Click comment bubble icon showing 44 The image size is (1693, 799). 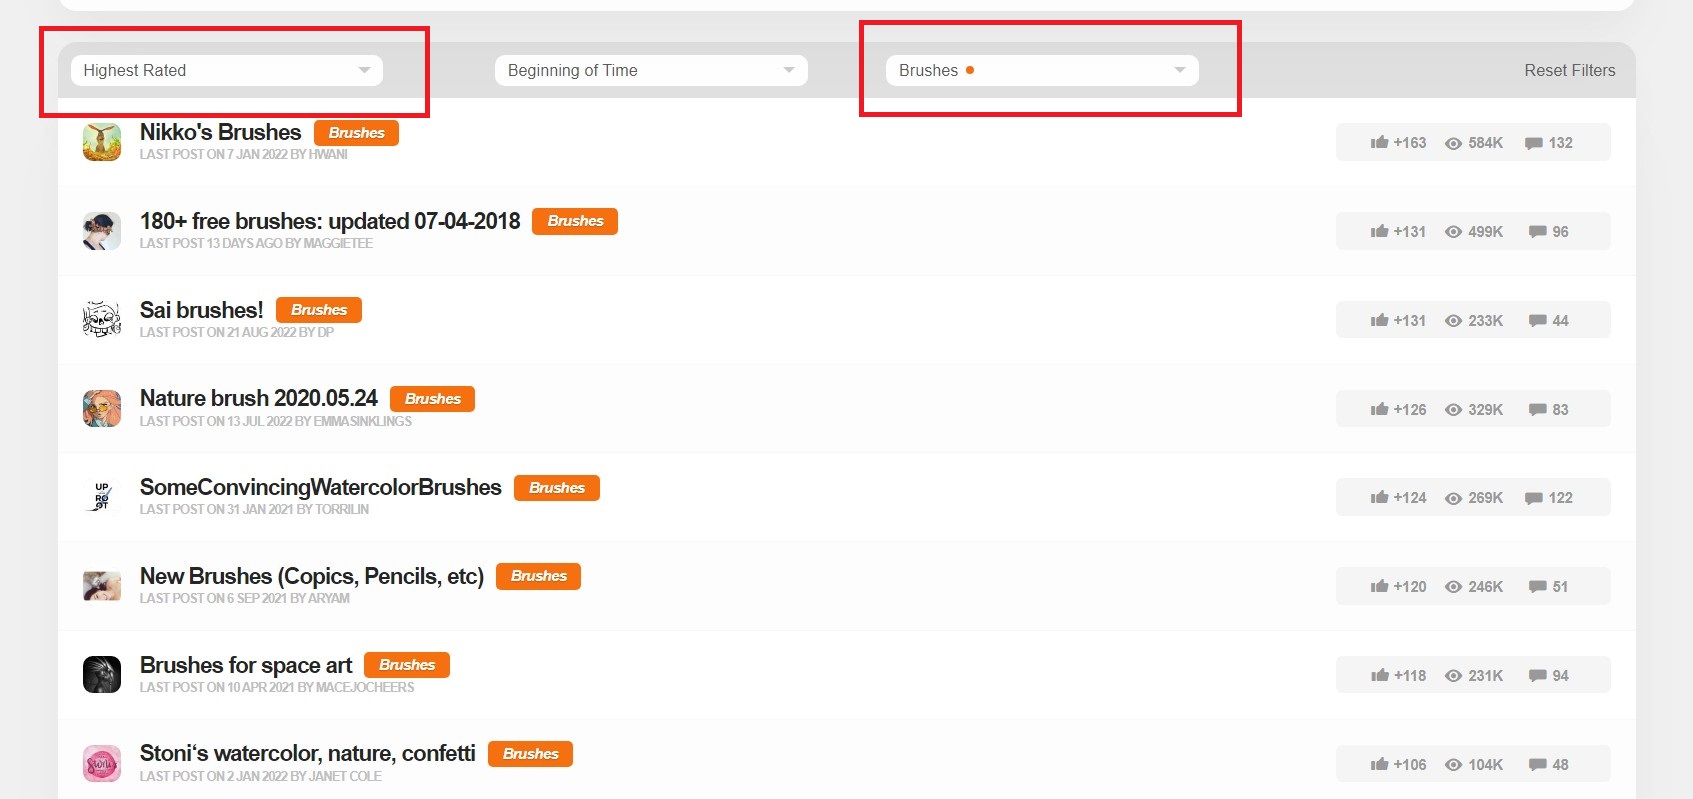click(x=1537, y=321)
